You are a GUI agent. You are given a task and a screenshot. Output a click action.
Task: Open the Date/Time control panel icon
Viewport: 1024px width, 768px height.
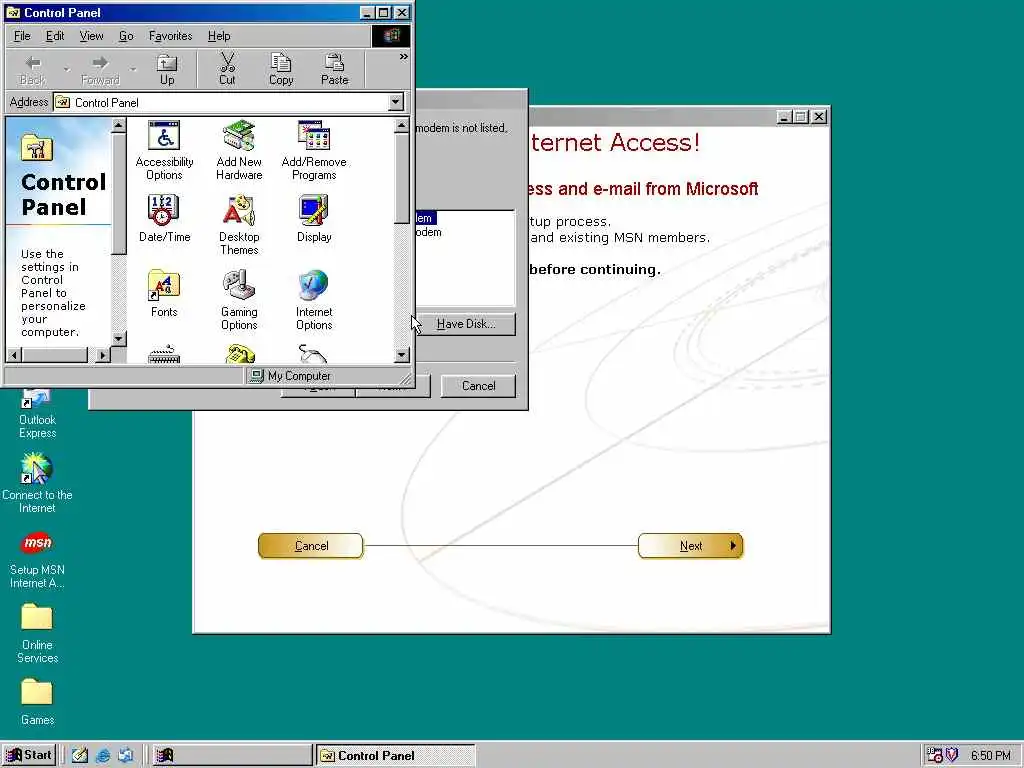pos(164,219)
